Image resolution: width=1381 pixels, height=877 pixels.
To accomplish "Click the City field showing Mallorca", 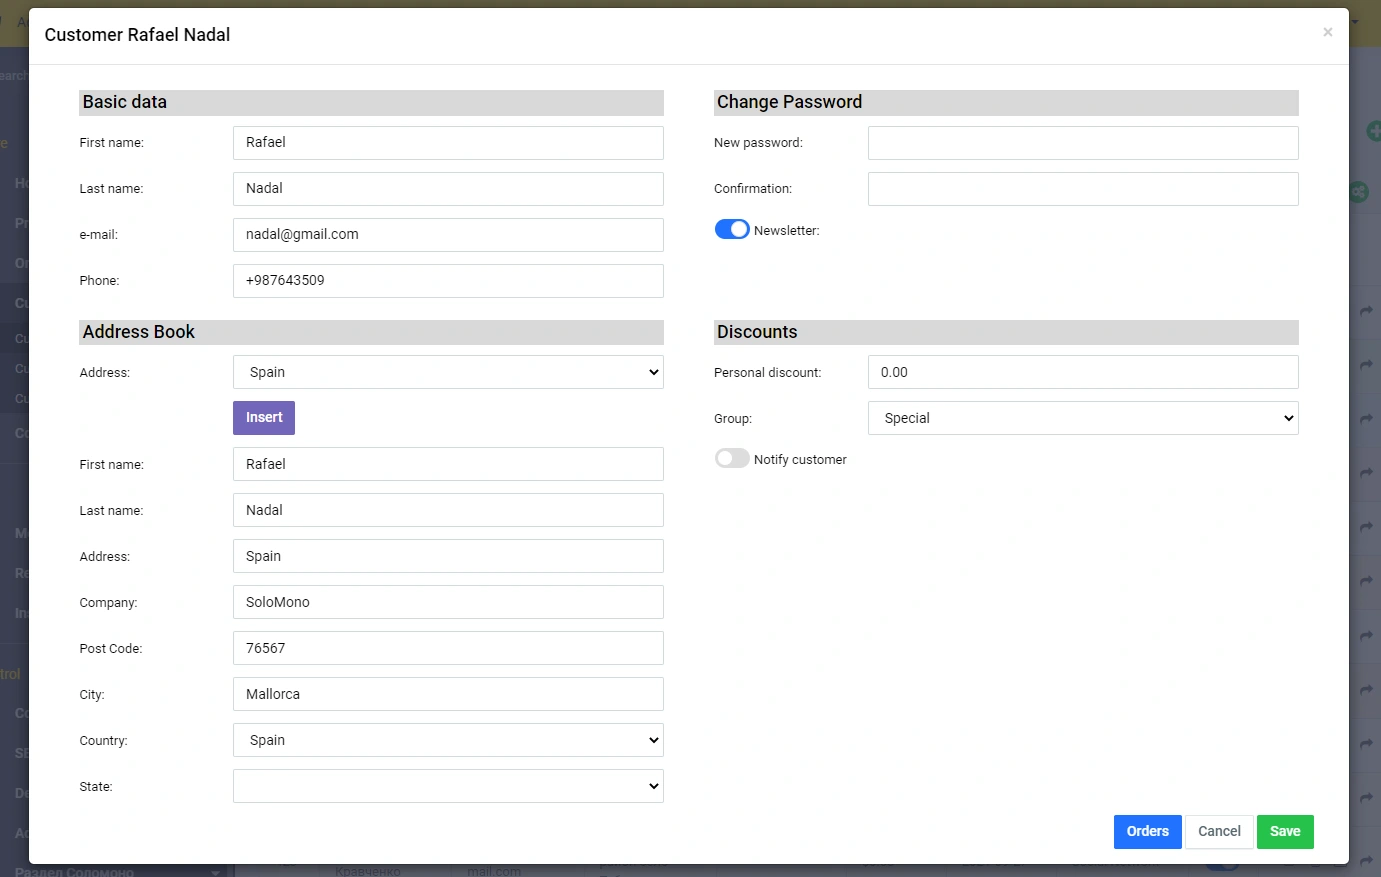I will point(448,694).
